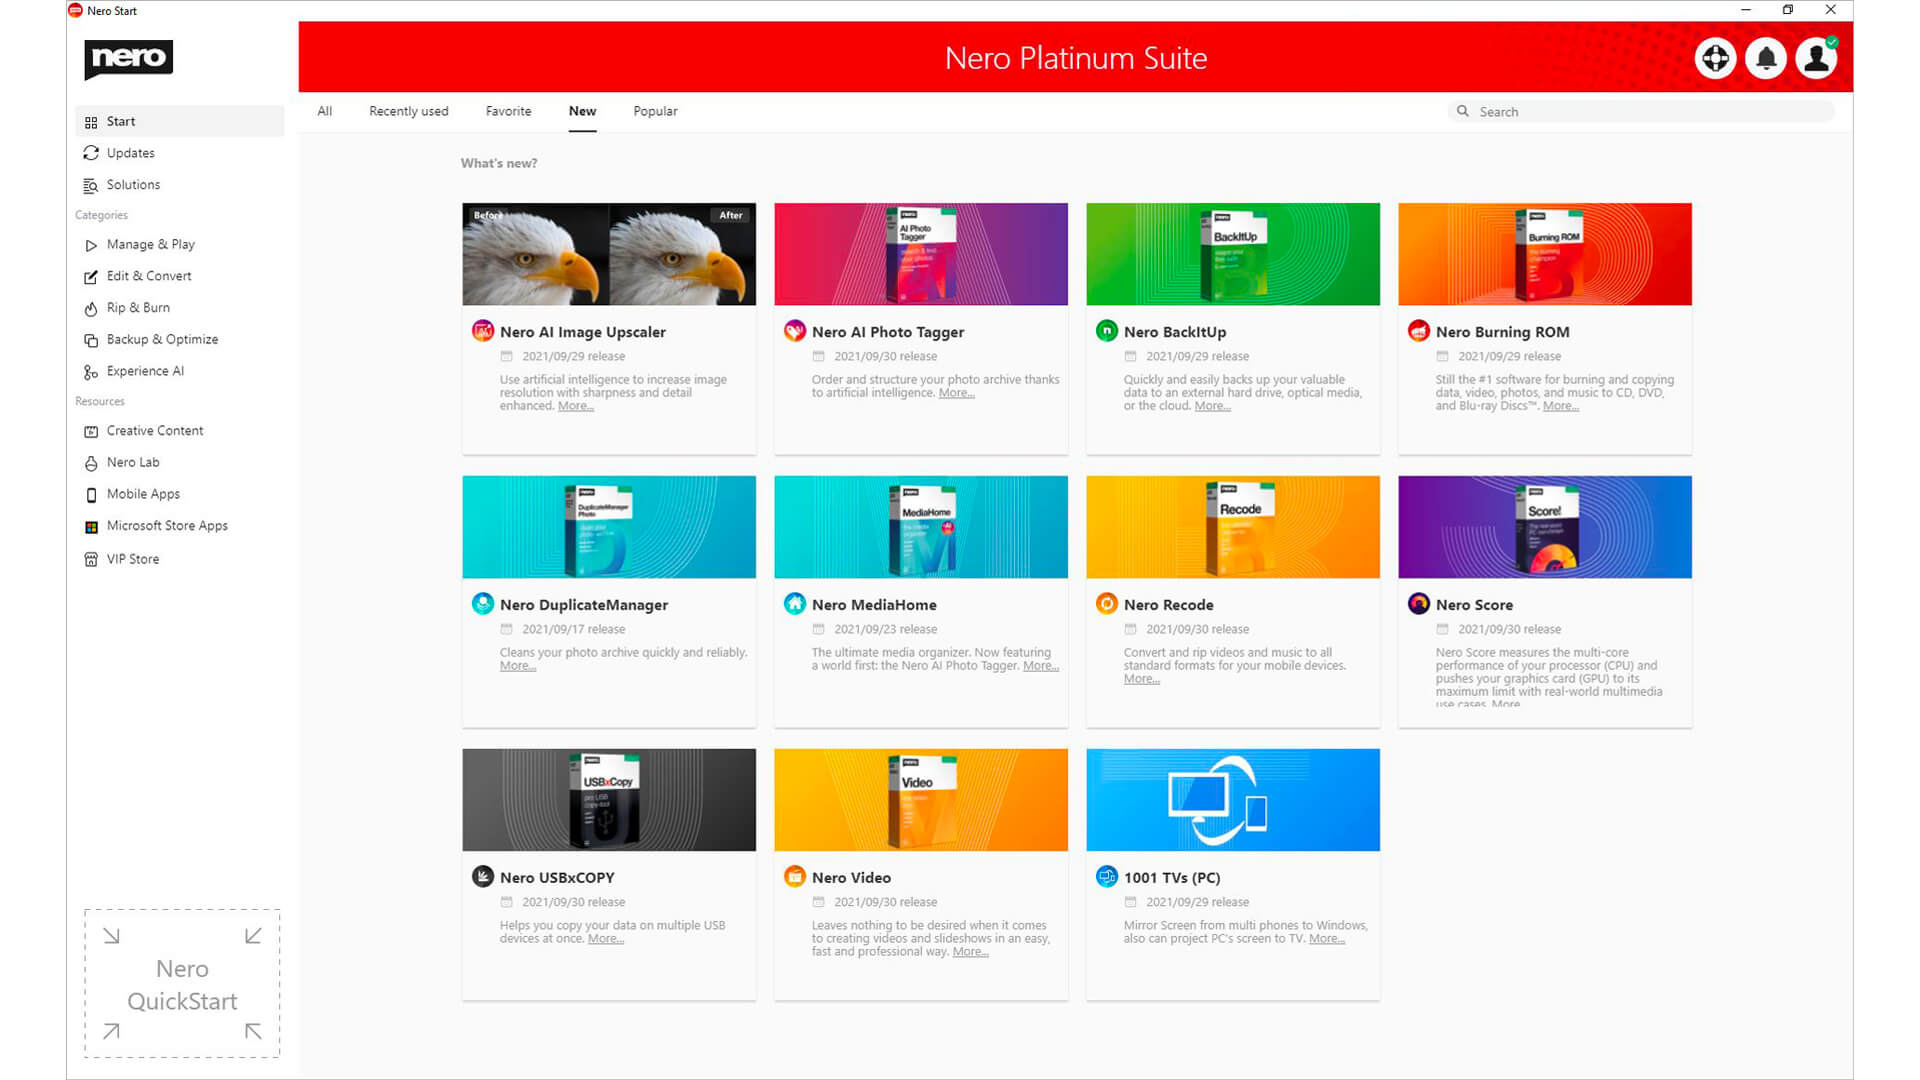Launch the Nero USBxCOPY icon
This screenshot has width=1920, height=1080.
coord(483,877)
